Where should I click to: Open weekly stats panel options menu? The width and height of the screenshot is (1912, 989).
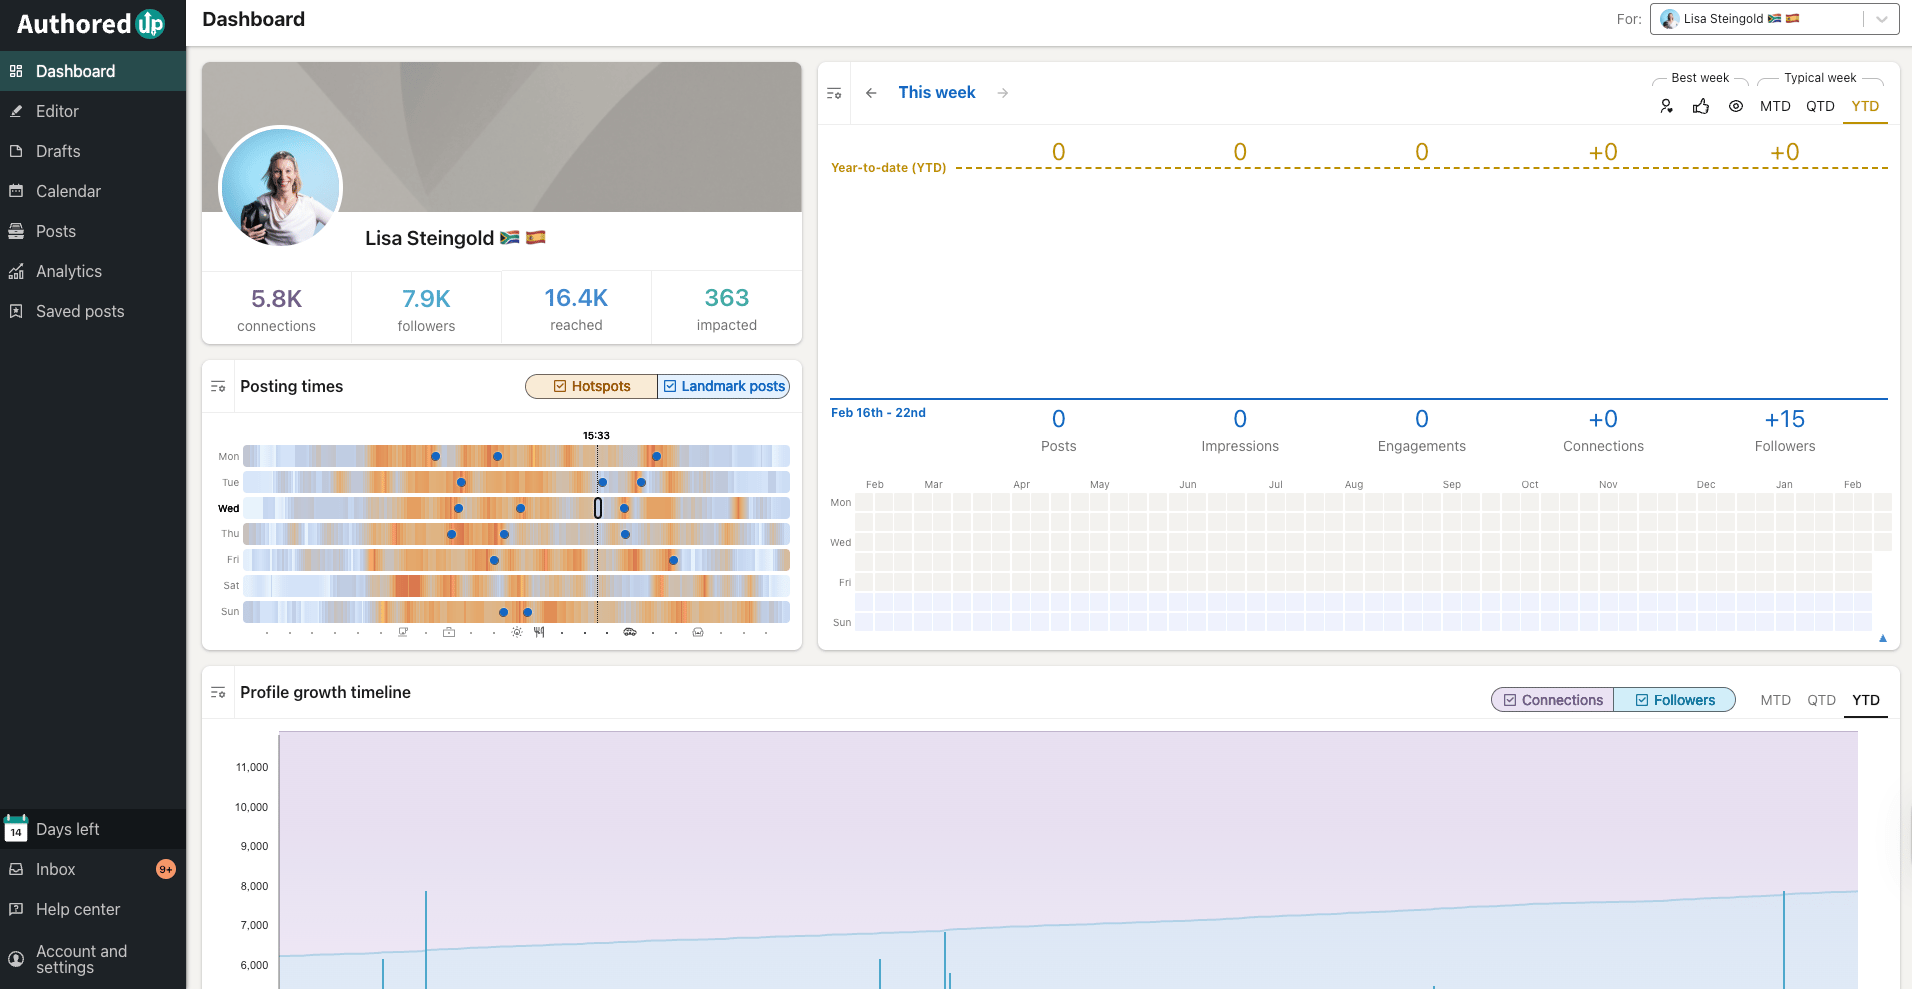pyautogui.click(x=834, y=93)
